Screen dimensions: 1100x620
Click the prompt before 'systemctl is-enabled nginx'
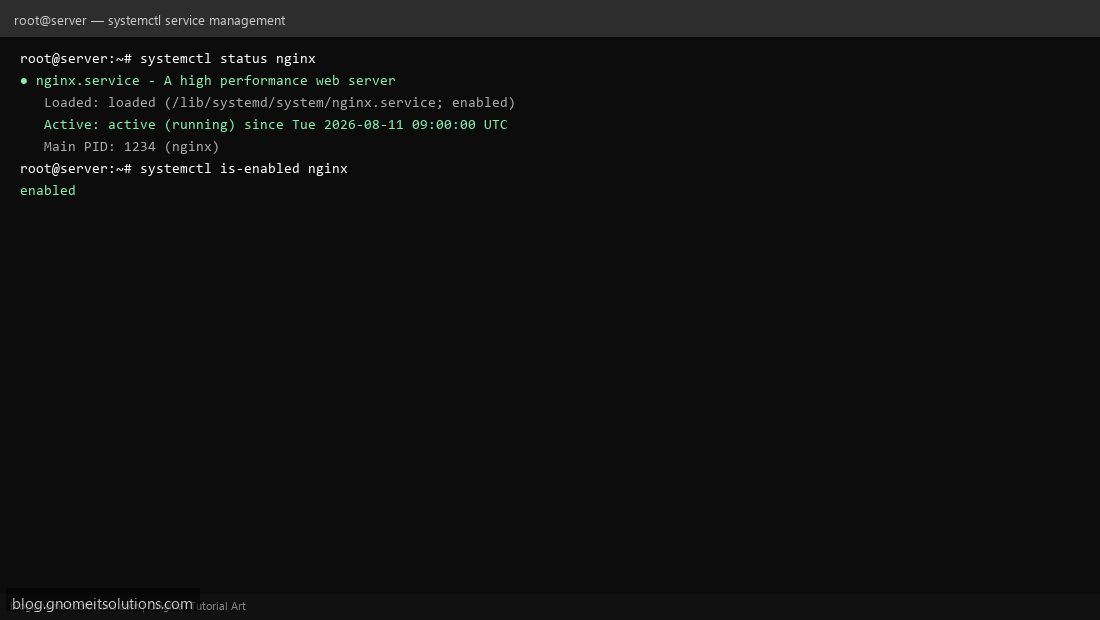tap(76, 168)
